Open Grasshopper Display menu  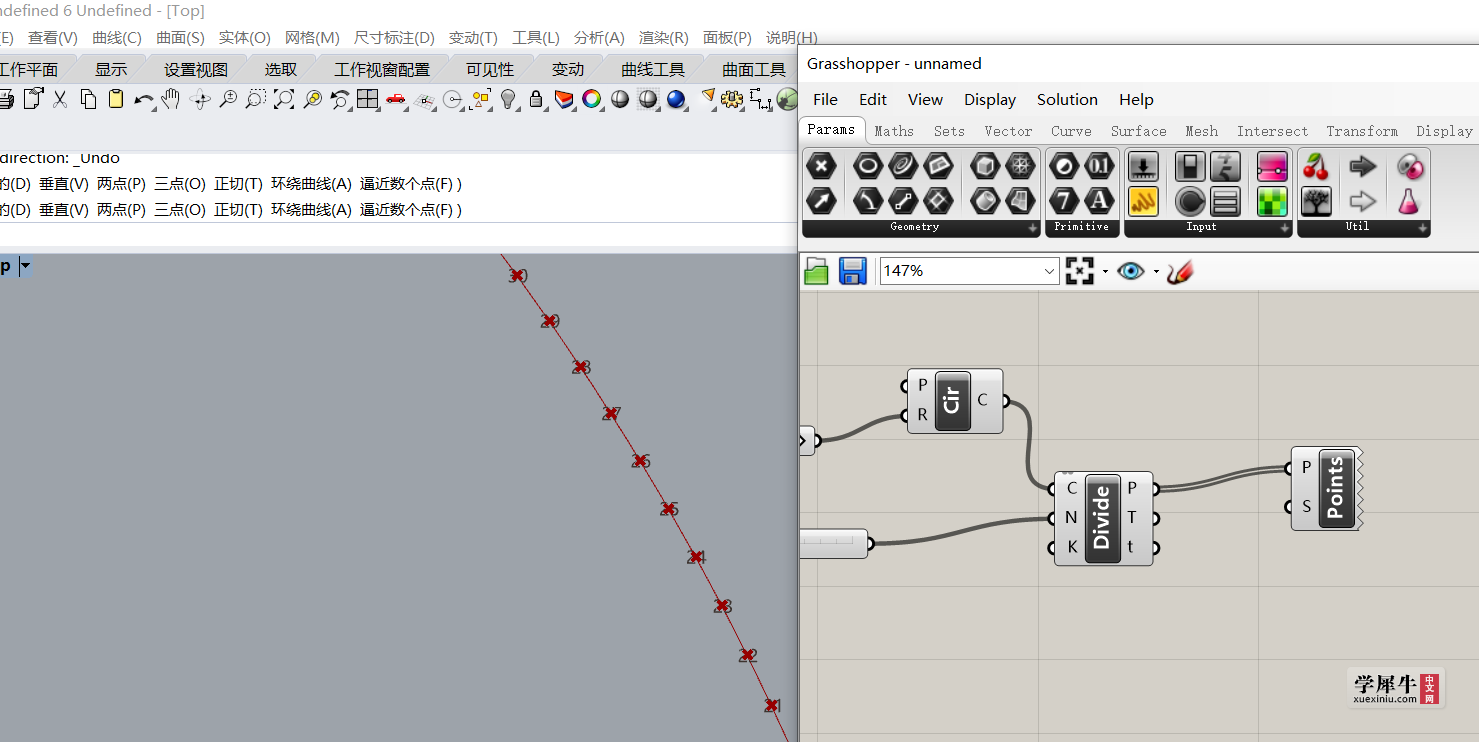tap(990, 99)
